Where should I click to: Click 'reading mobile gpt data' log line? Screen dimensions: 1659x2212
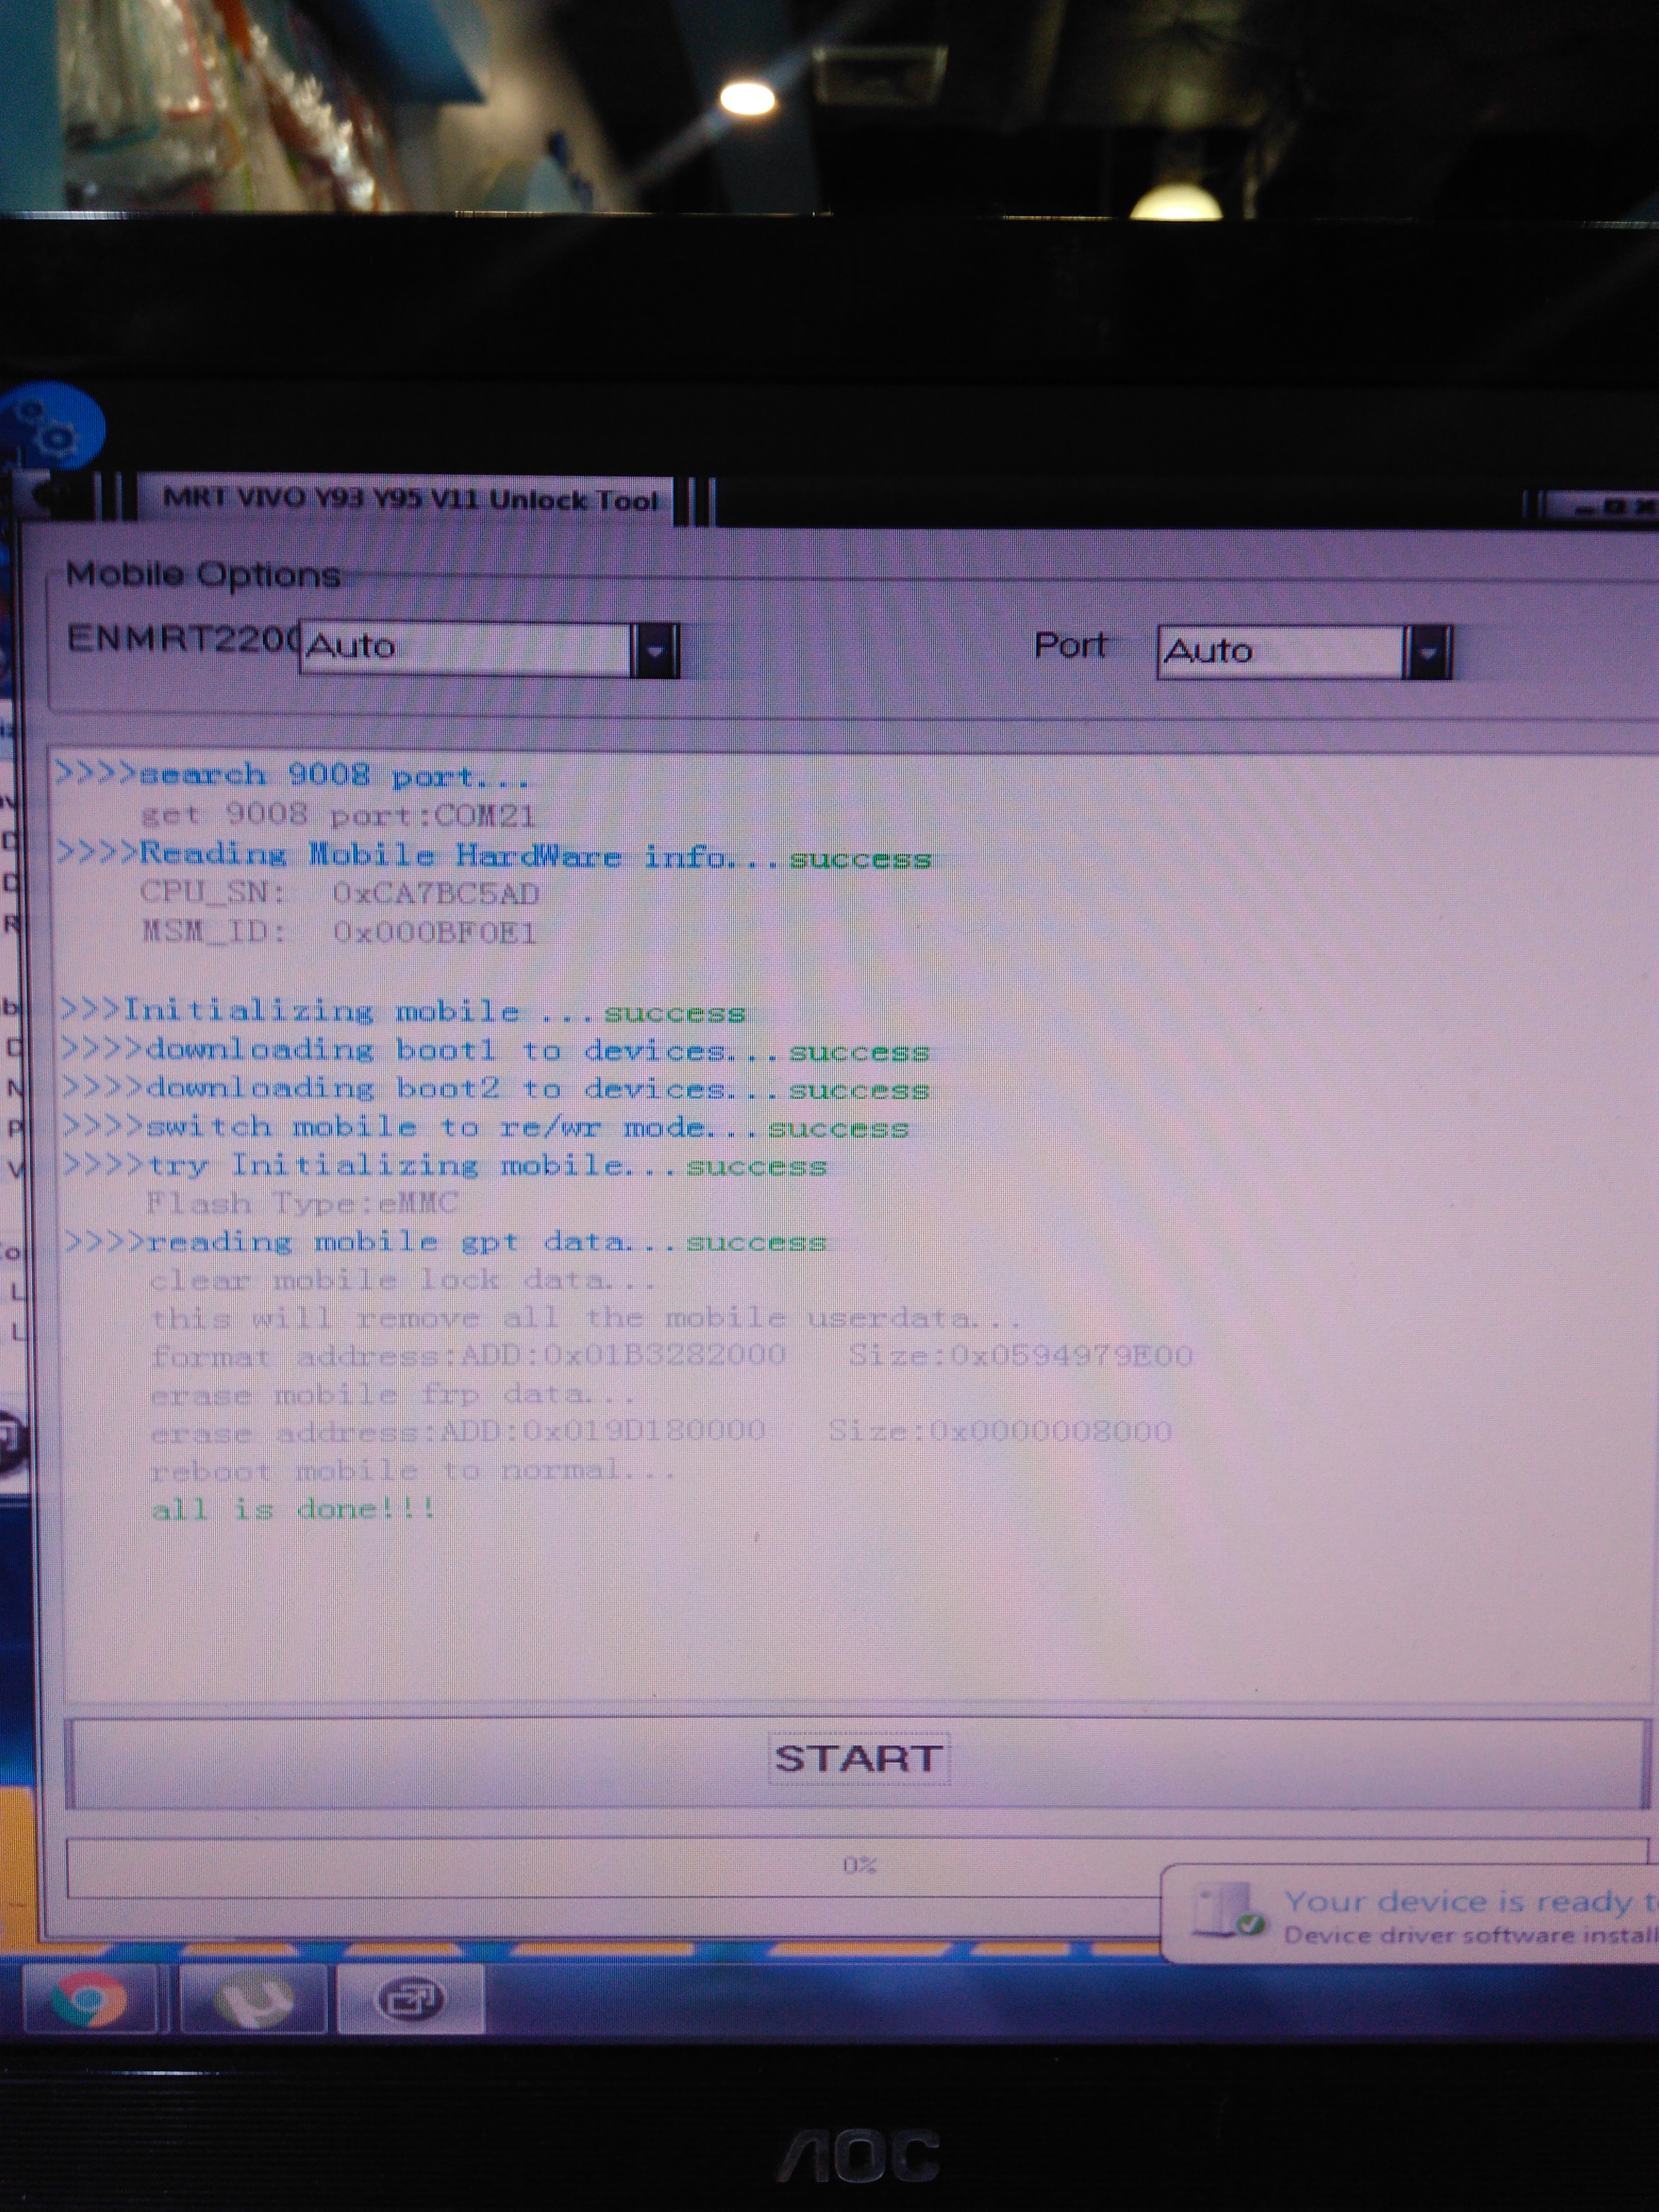pyautogui.click(x=446, y=1242)
